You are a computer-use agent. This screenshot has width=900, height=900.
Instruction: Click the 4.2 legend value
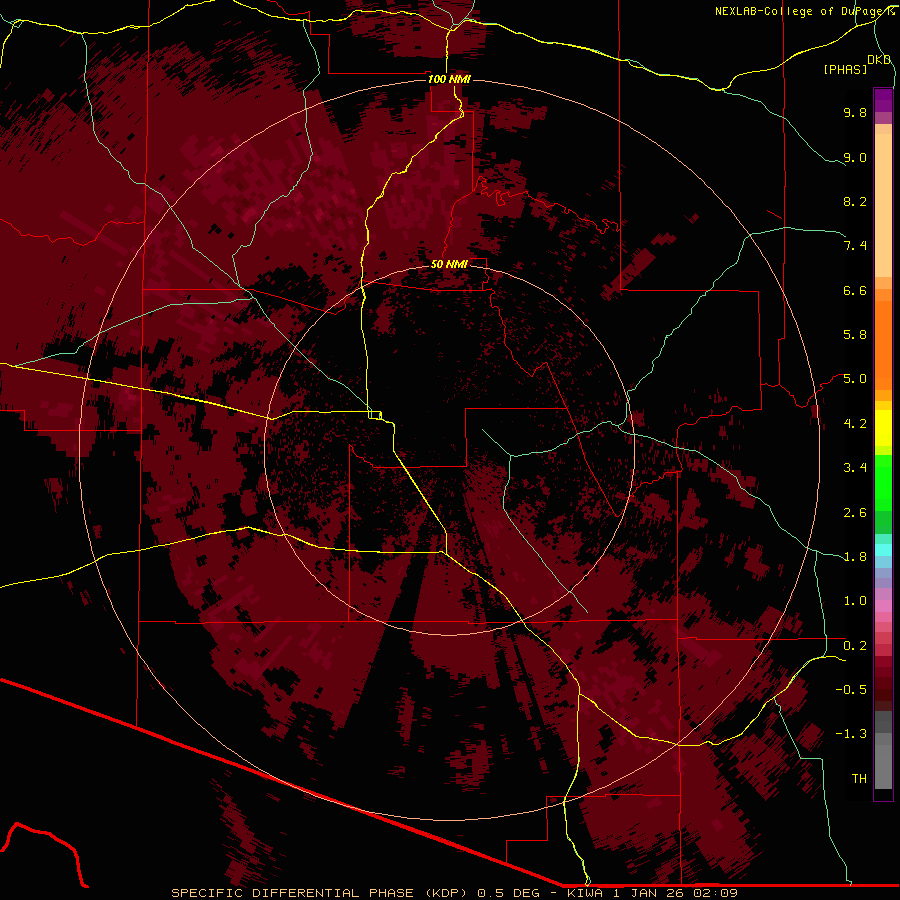pyautogui.click(x=855, y=424)
